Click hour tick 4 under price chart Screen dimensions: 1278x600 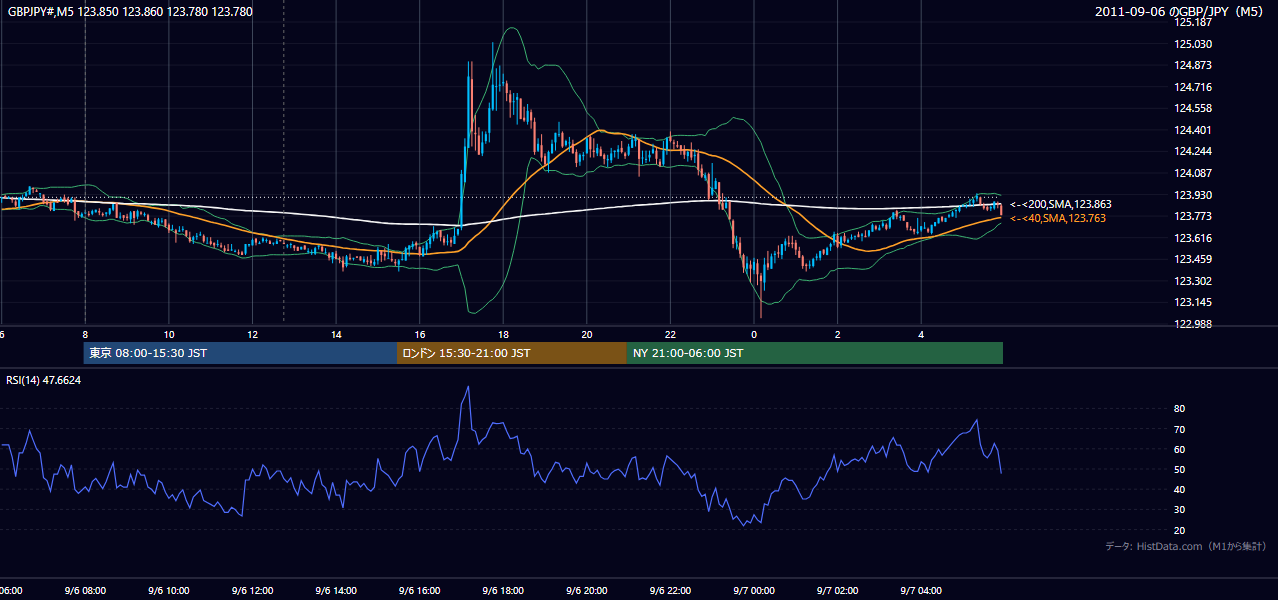tap(922, 335)
